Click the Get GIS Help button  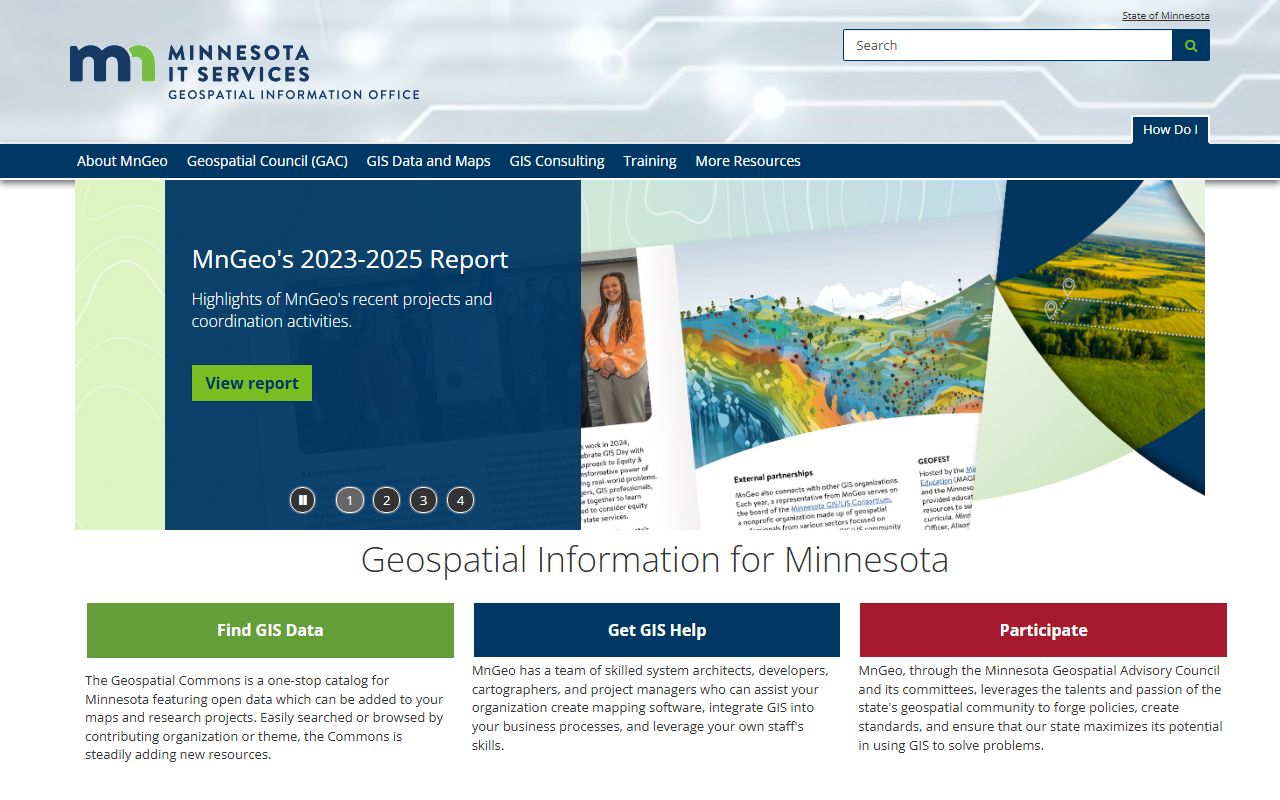pos(657,630)
